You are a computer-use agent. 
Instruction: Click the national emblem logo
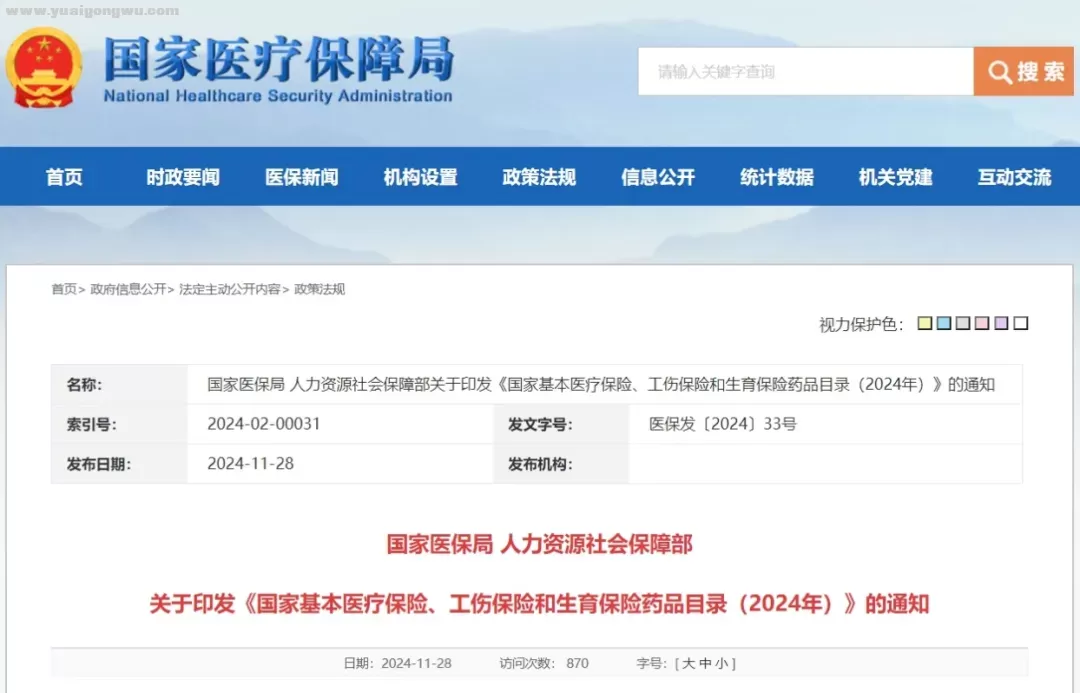43,68
